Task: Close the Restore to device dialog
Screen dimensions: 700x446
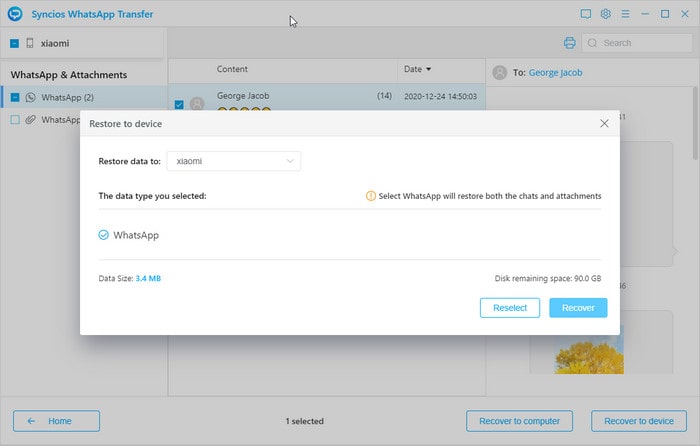Action: [604, 123]
